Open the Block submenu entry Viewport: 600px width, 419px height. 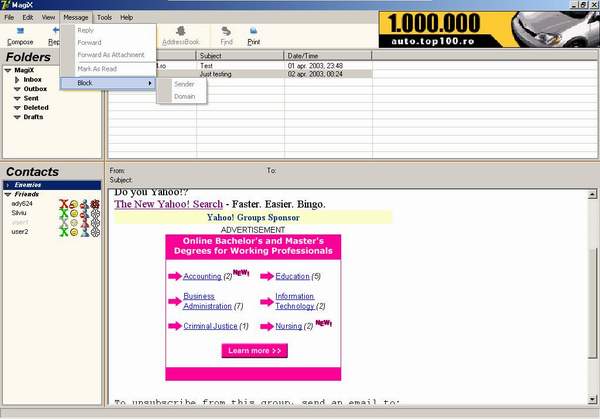pyautogui.click(x=108, y=83)
